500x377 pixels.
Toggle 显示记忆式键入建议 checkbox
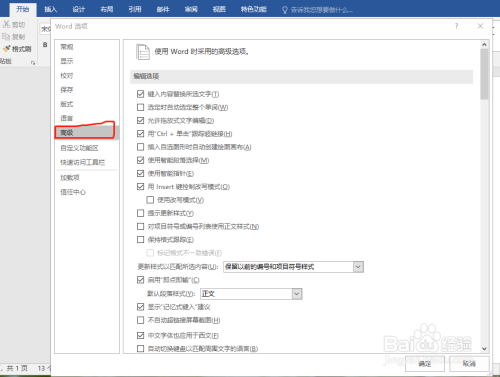[141, 307]
